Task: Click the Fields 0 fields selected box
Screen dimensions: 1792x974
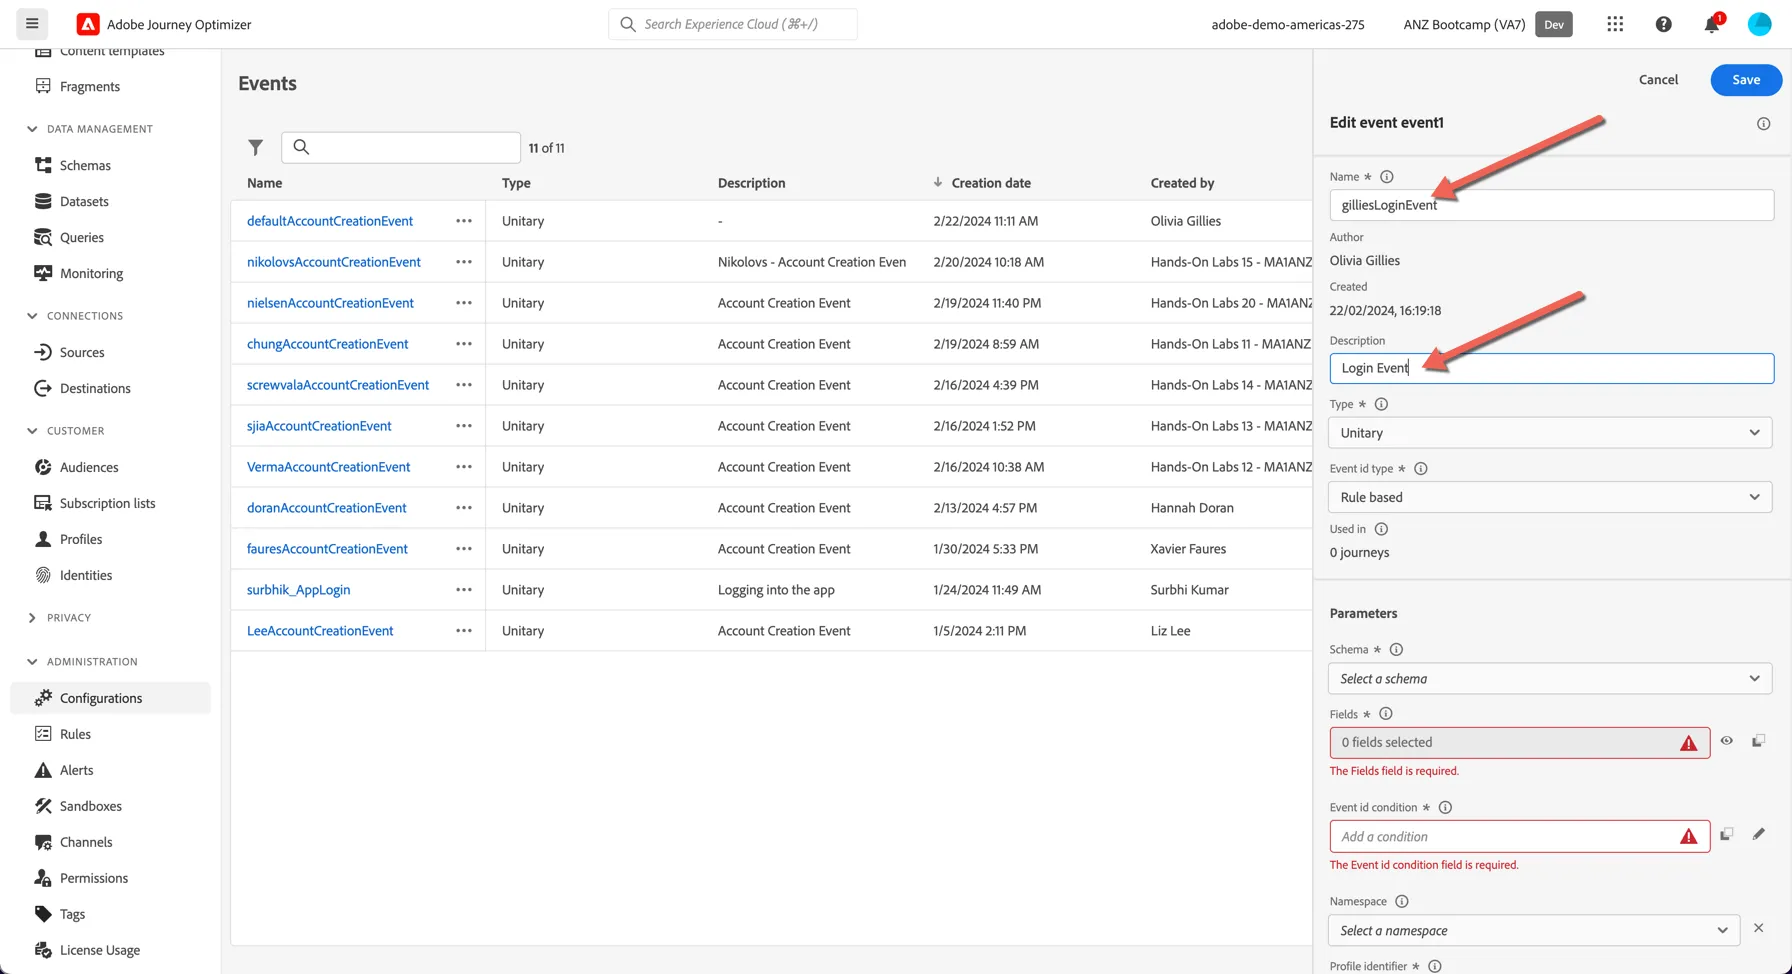Action: (x=1519, y=743)
